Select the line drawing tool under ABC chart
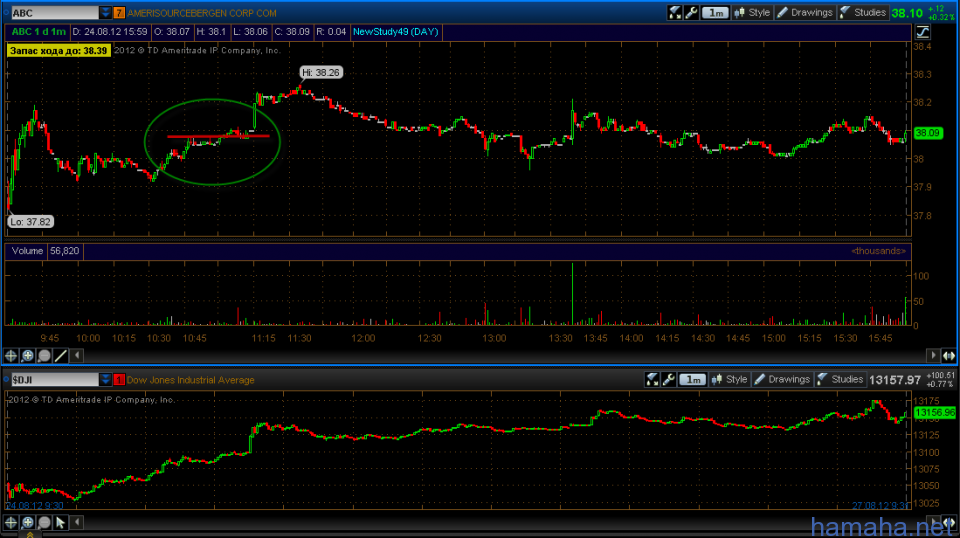 [60, 355]
